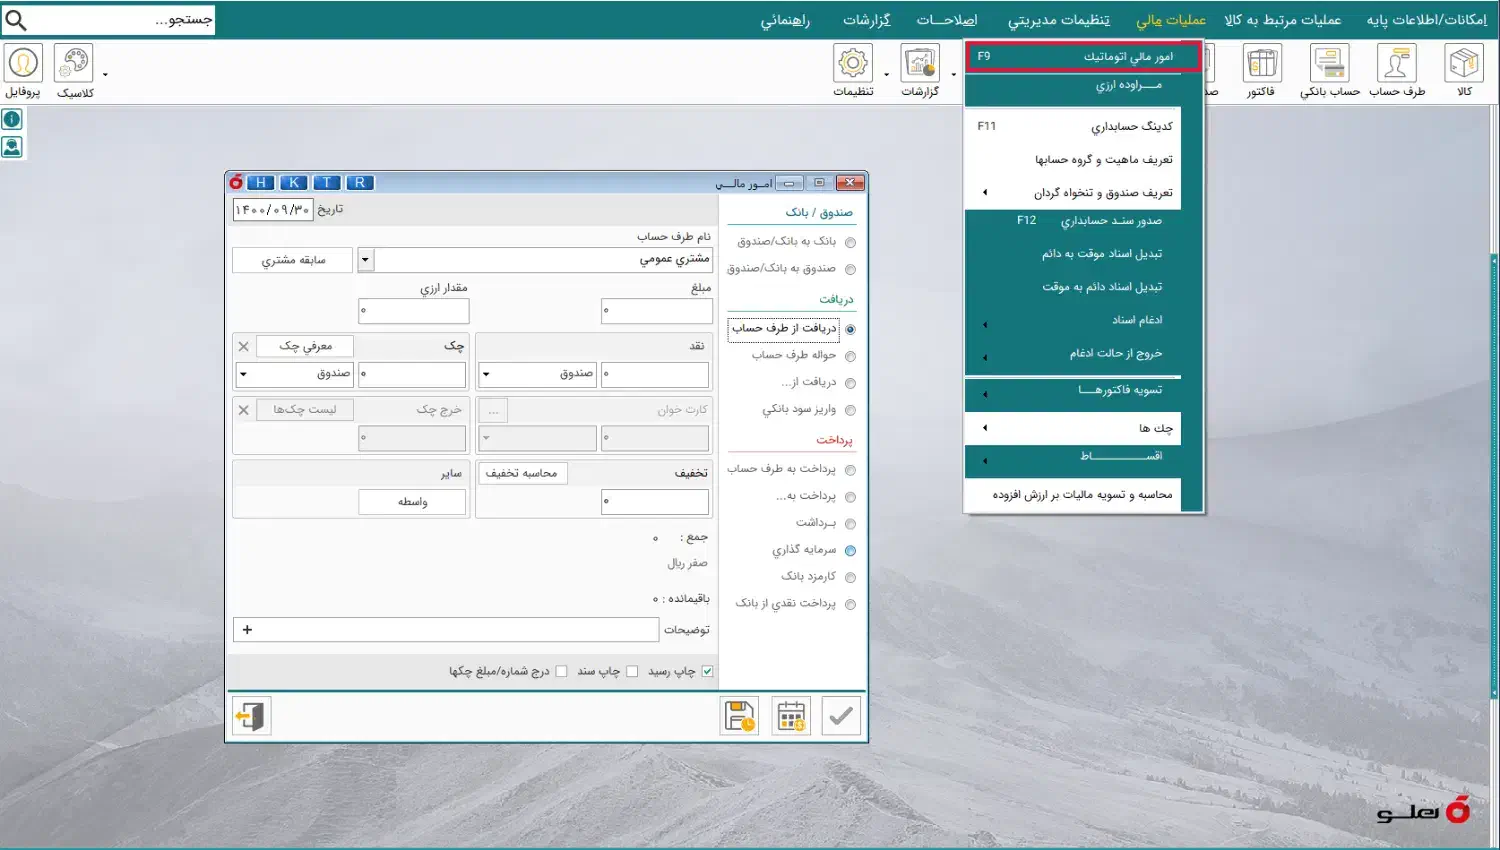The width and height of the screenshot is (1500, 850).
Task: Expand the مشتري عمومي account dropdown
Action: pos(365,260)
